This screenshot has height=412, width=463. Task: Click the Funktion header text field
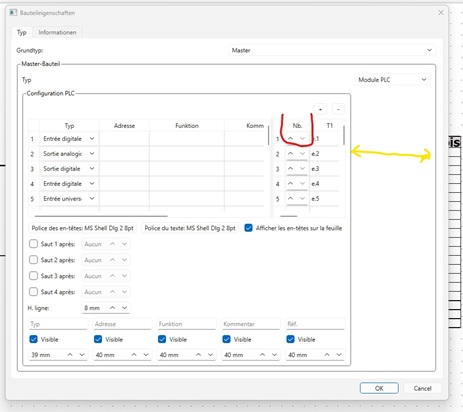click(x=186, y=324)
